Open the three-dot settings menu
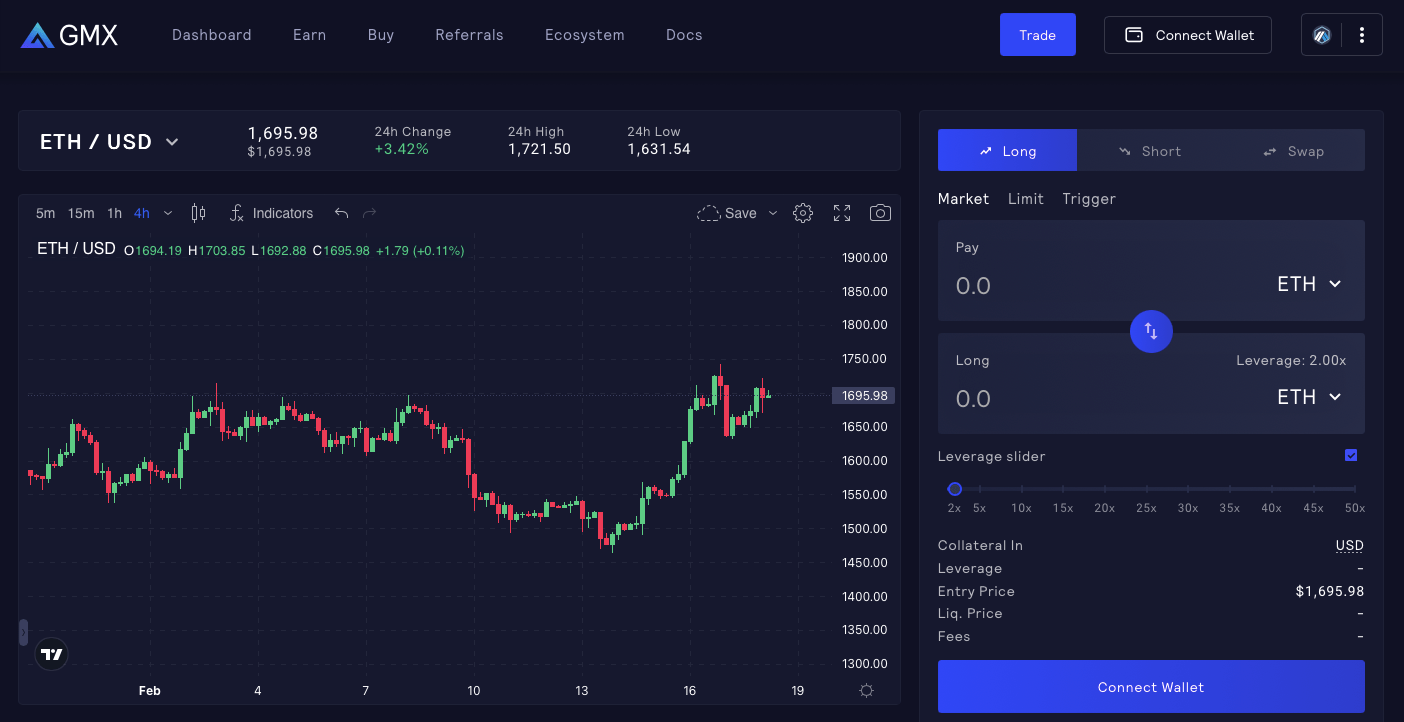1404x722 pixels. pos(1362,35)
